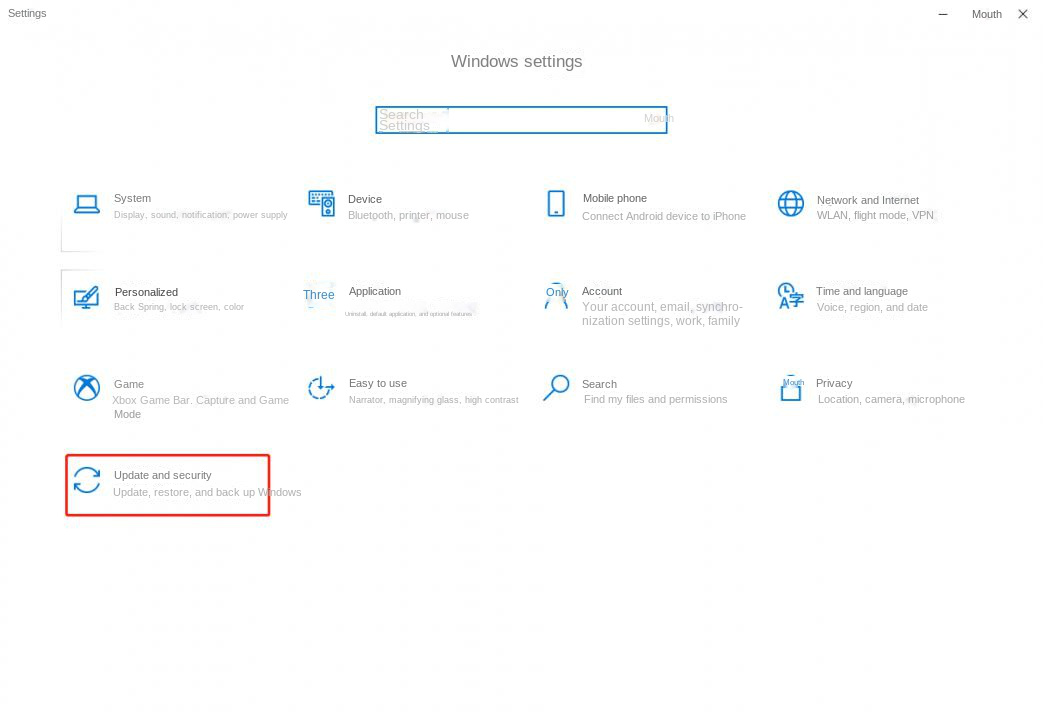Open Account for synchronization settings
1043x720 pixels.
point(602,291)
